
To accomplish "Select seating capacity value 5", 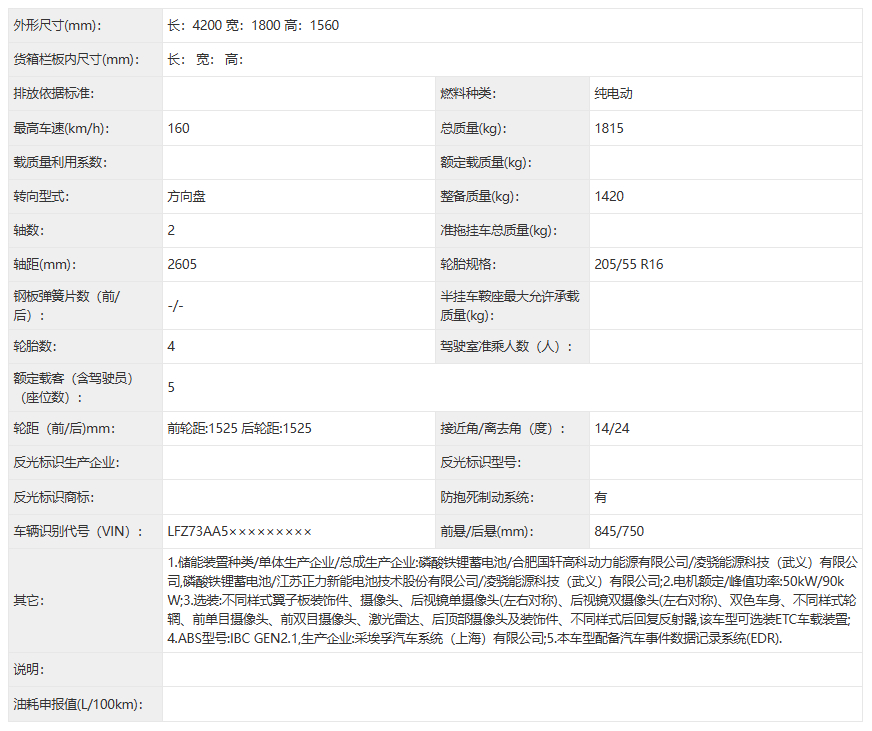I will coord(171,387).
